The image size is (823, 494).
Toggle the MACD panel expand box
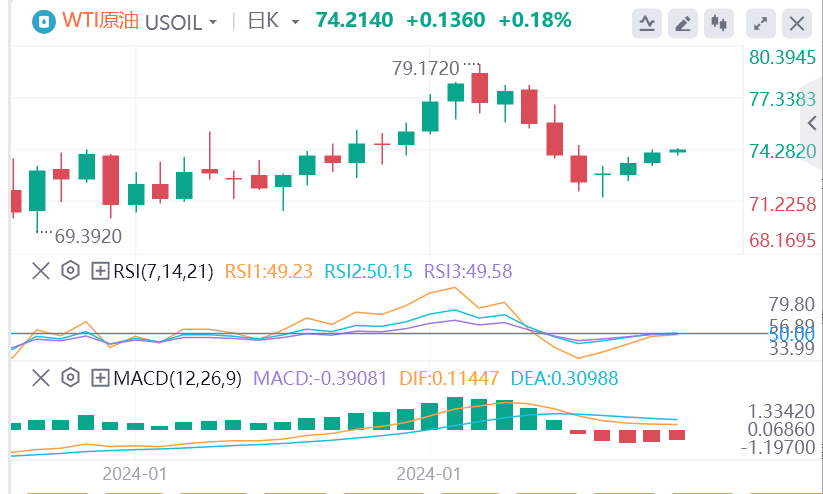100,378
